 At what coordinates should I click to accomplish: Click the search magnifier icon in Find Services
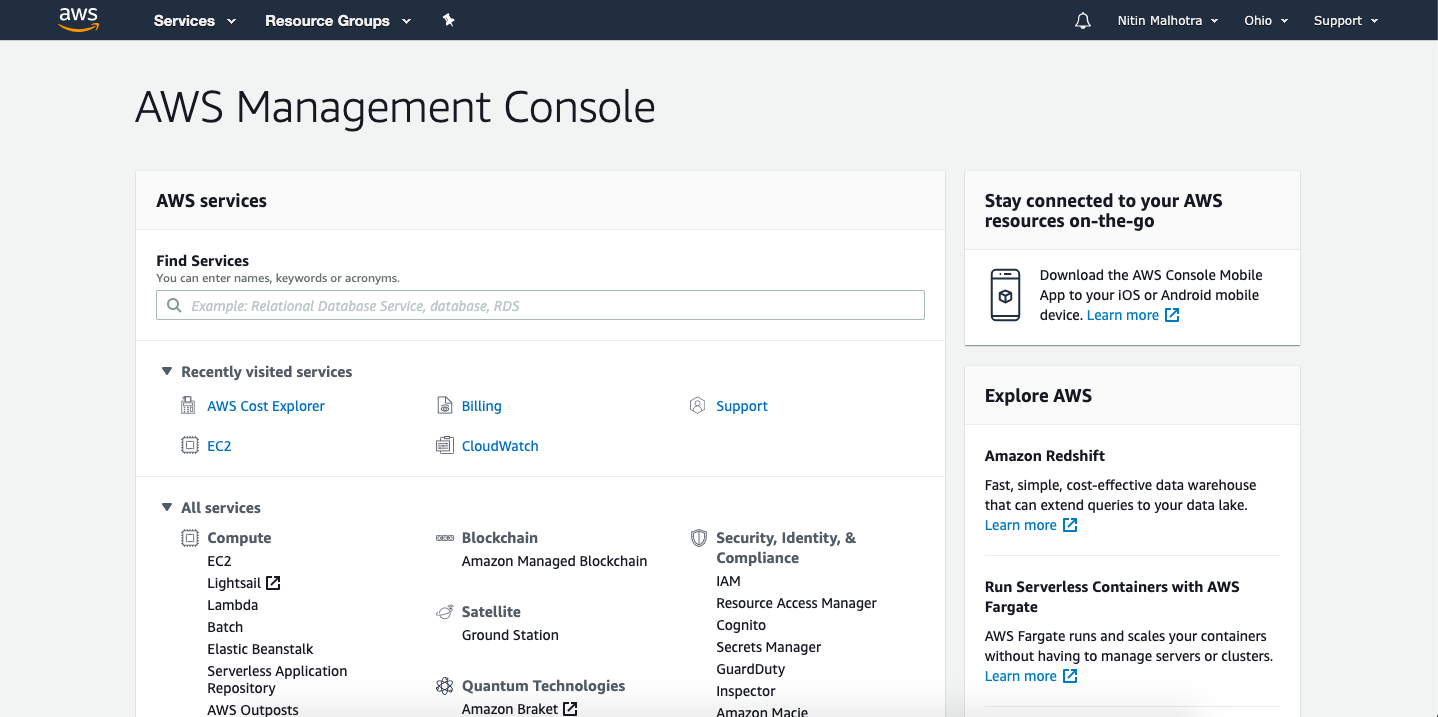pyautogui.click(x=174, y=305)
